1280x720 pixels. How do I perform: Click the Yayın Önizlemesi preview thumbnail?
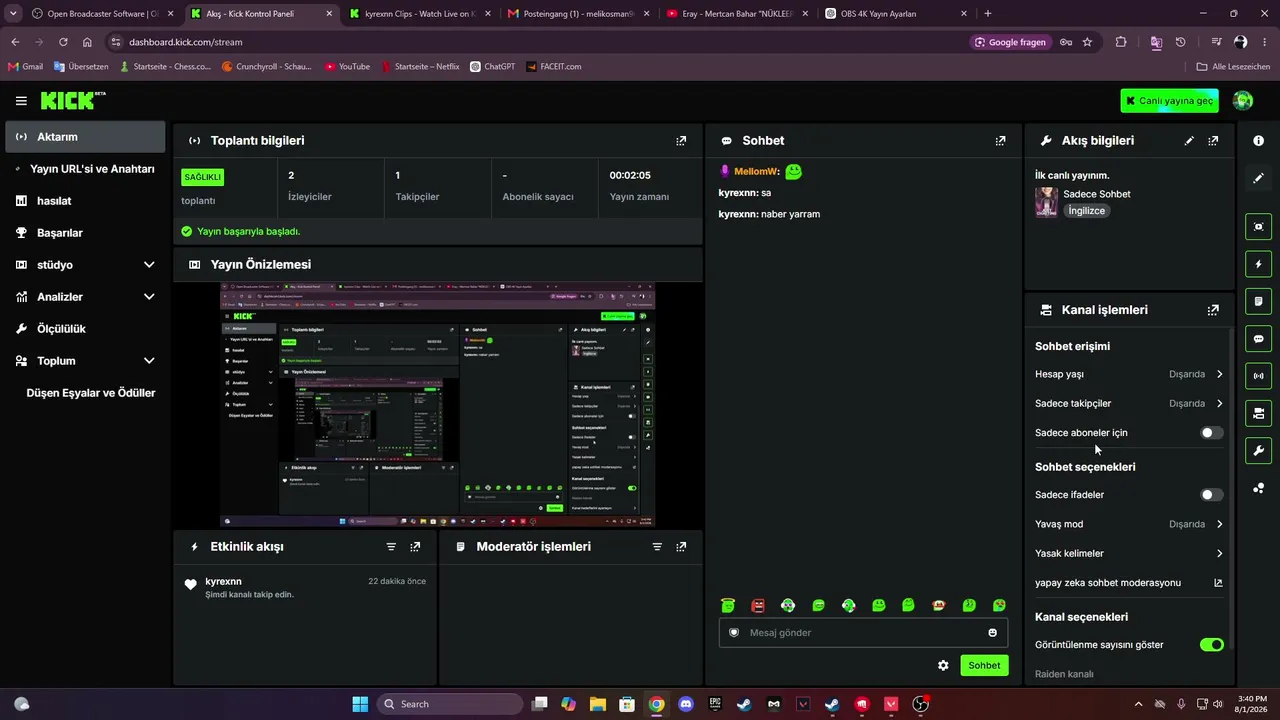438,404
